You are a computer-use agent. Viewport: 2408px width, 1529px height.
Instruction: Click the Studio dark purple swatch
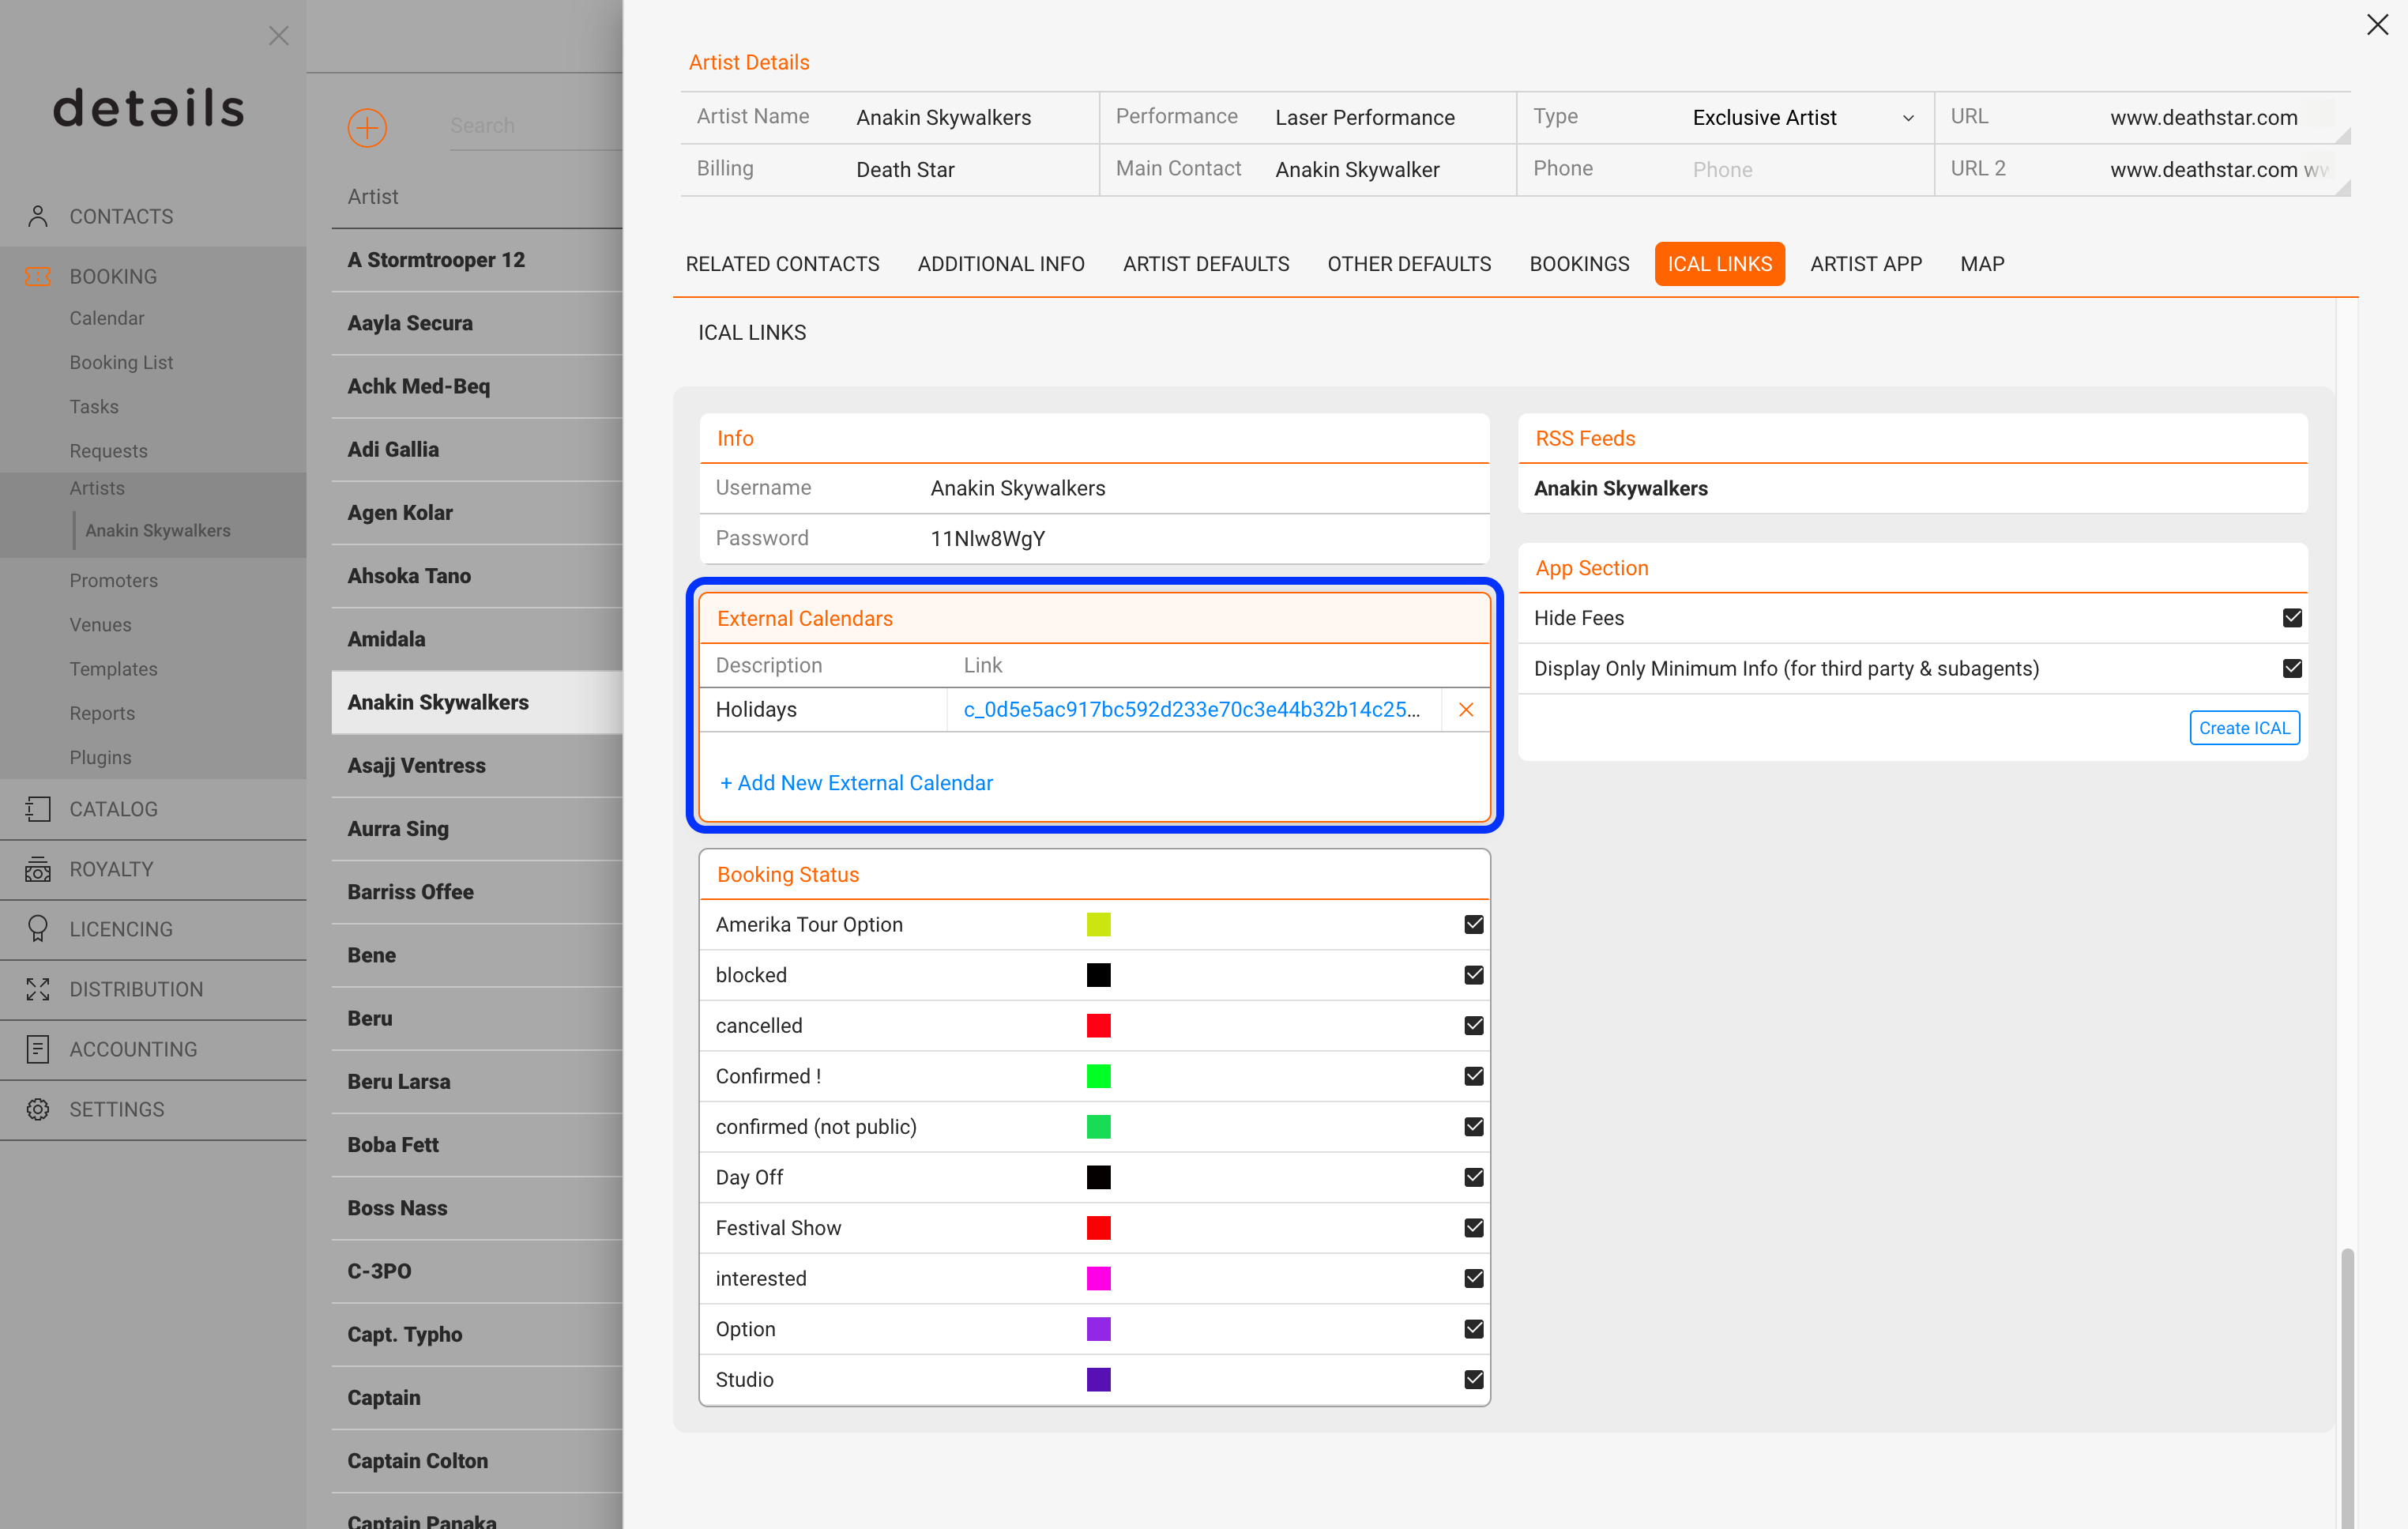coord(1098,1379)
